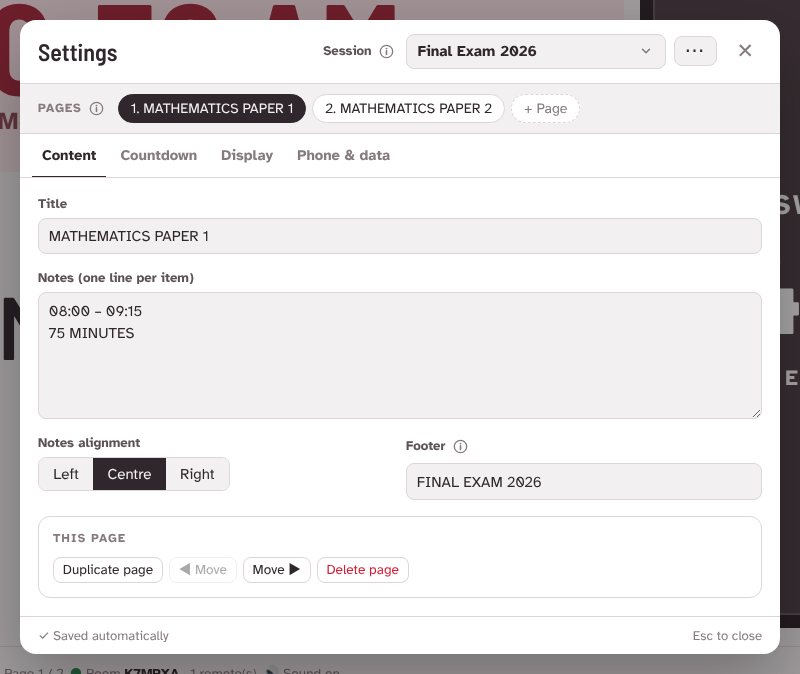Screen dimensions: 800x674
Task: Set notes alignment to Centre
Action: (129, 474)
